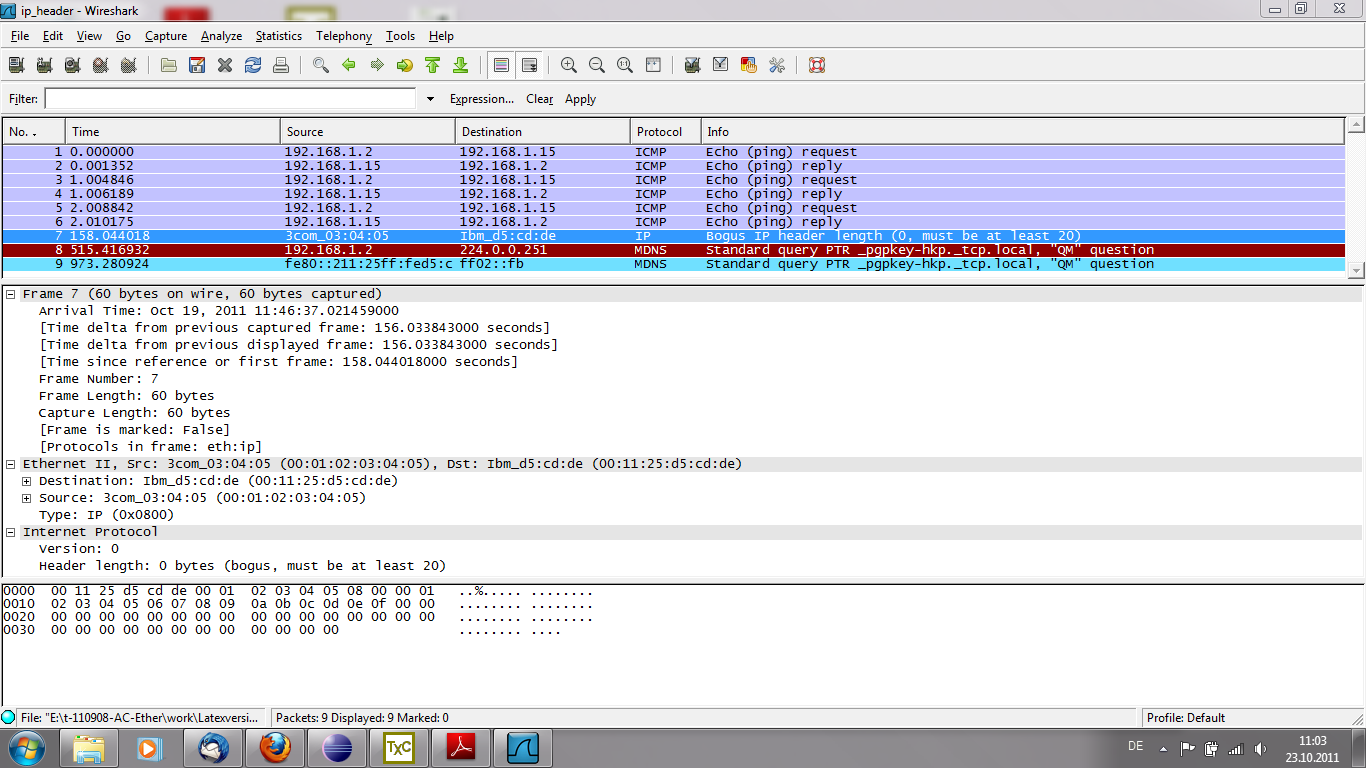The width and height of the screenshot is (1366, 768).
Task: Open the Tools menu
Action: [x=400, y=36]
